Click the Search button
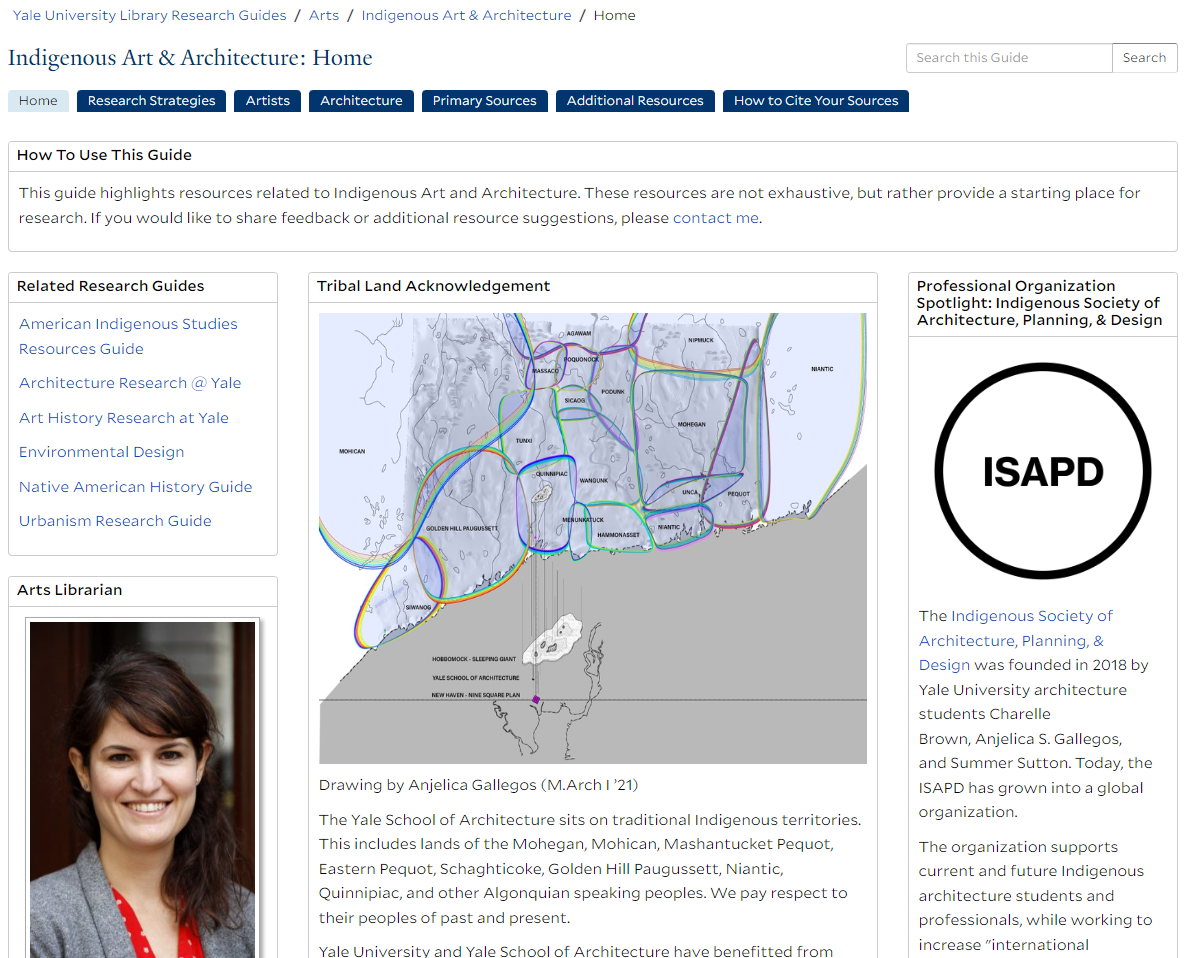 coord(1144,58)
